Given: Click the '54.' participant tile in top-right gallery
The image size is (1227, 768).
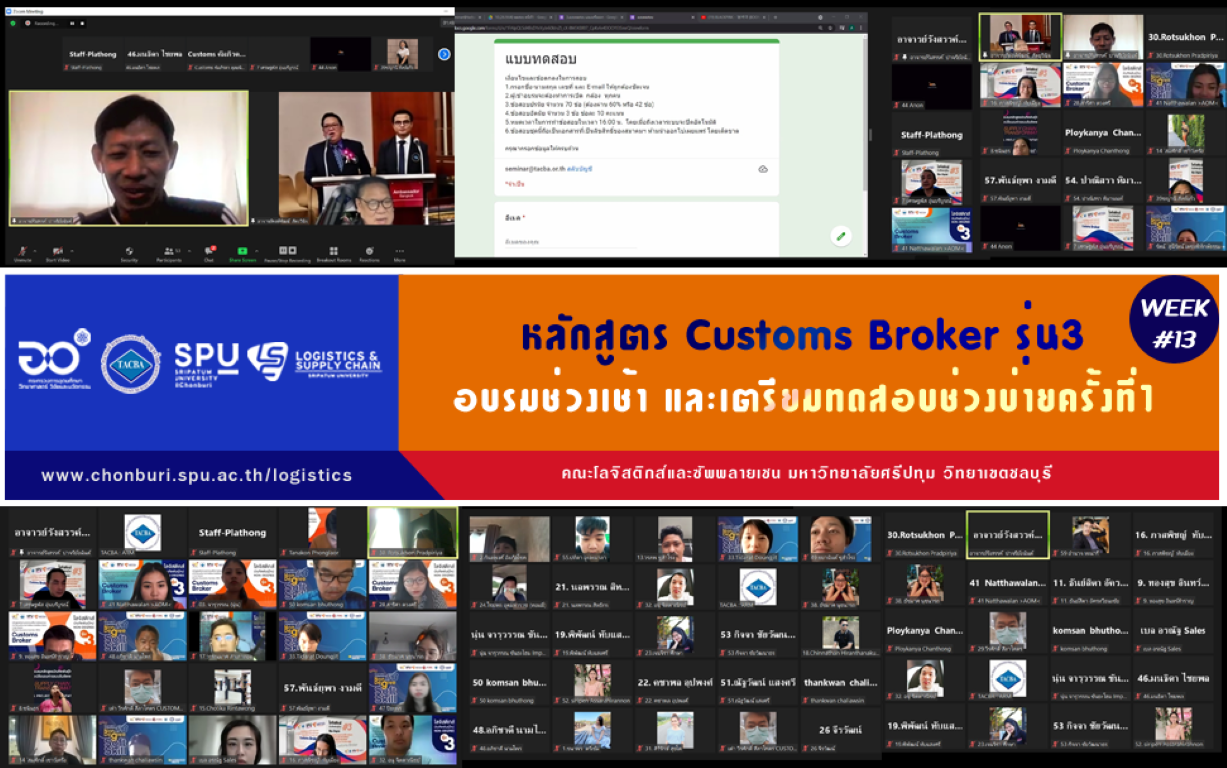Looking at the screenshot, I should pyautogui.click(x=1102, y=181).
